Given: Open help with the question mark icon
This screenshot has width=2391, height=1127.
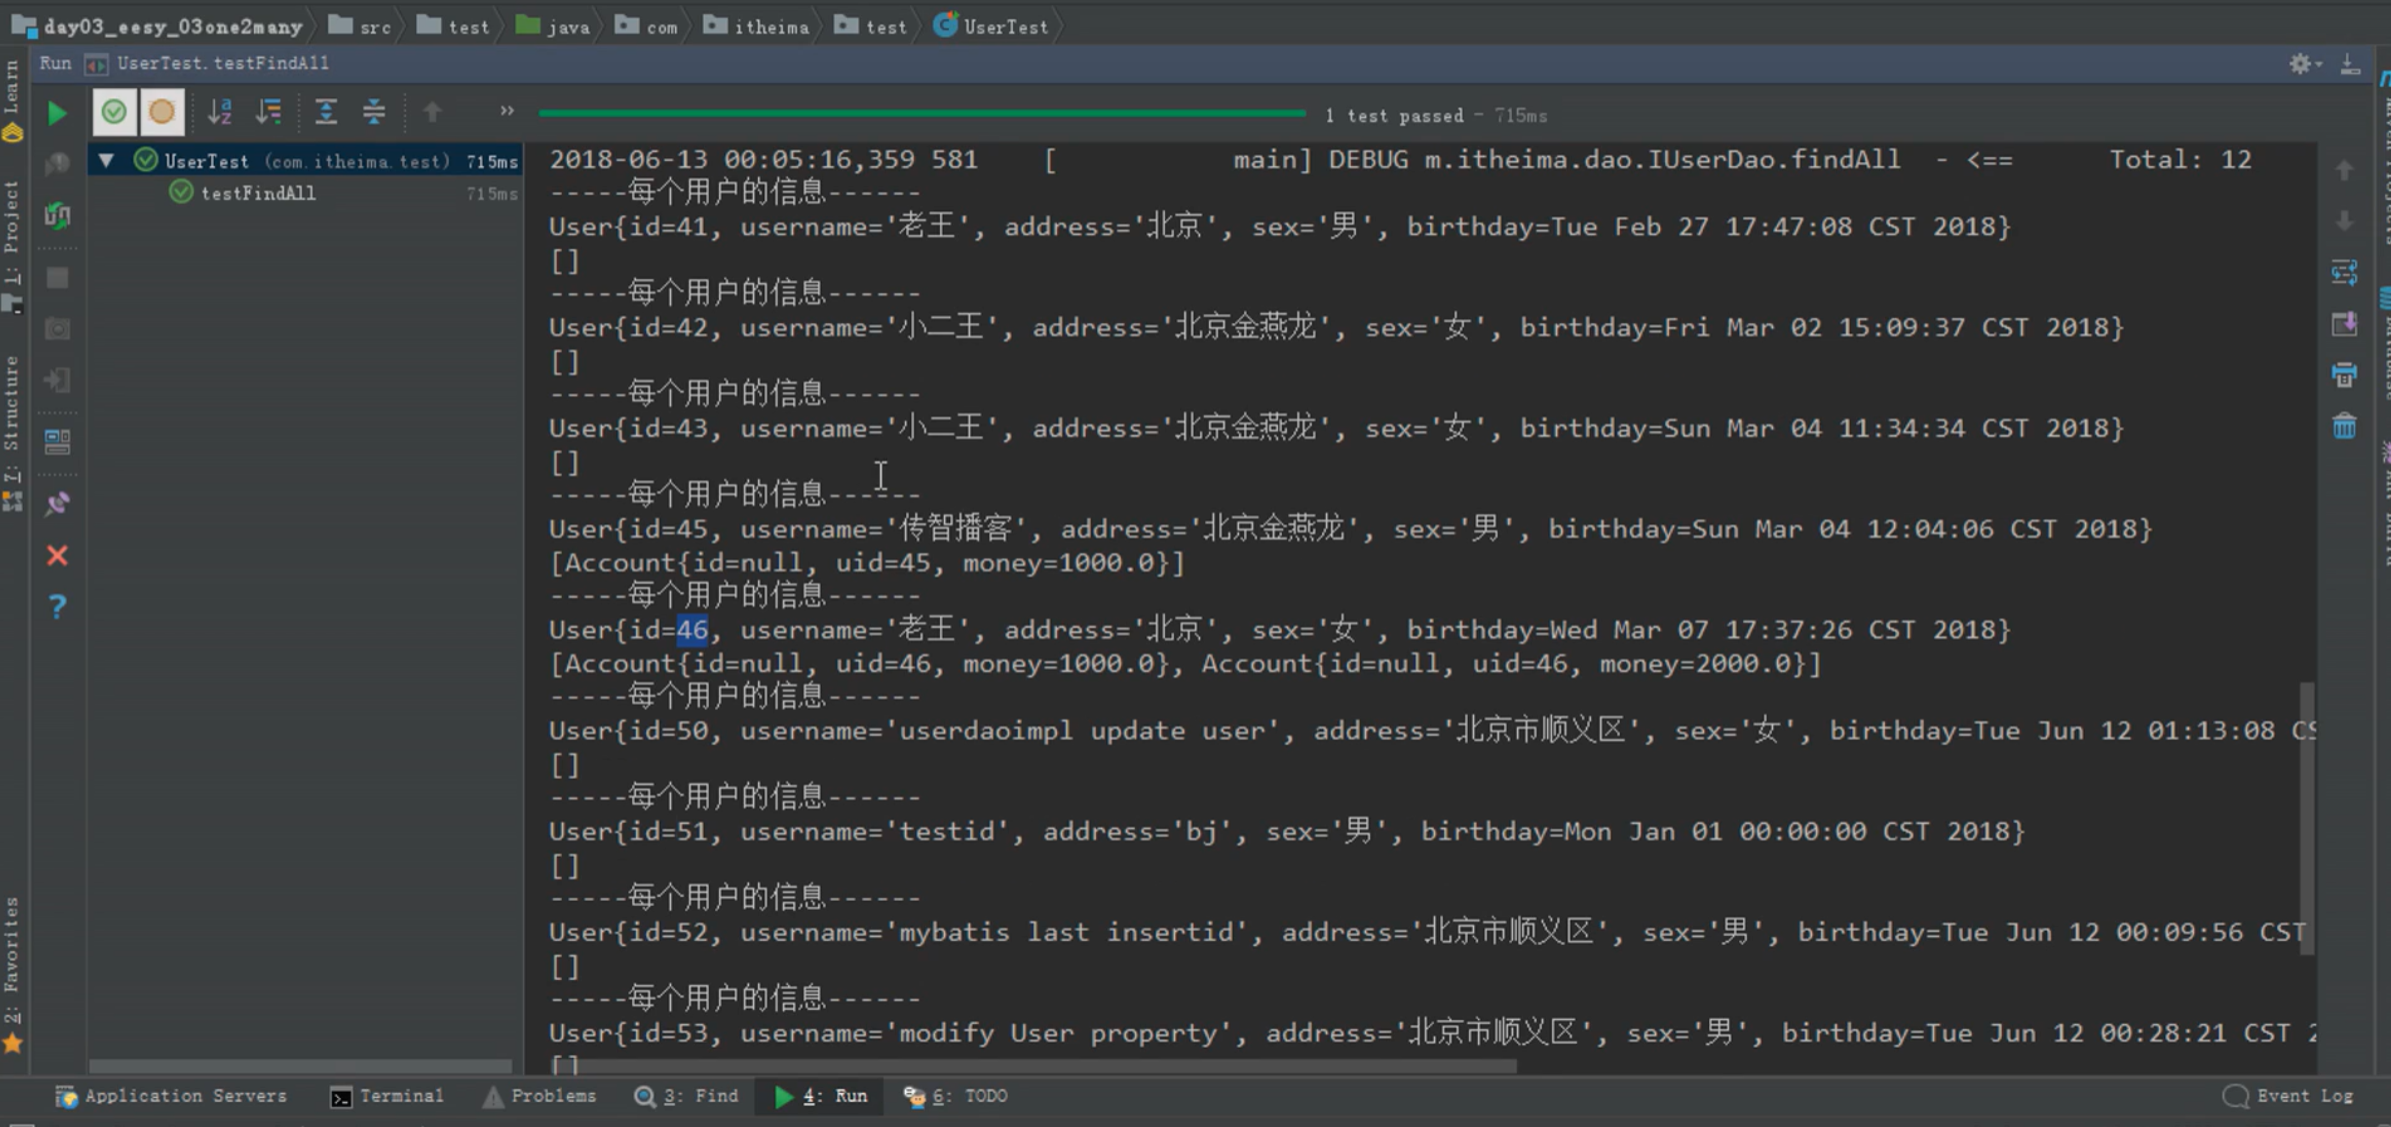Looking at the screenshot, I should (58, 606).
